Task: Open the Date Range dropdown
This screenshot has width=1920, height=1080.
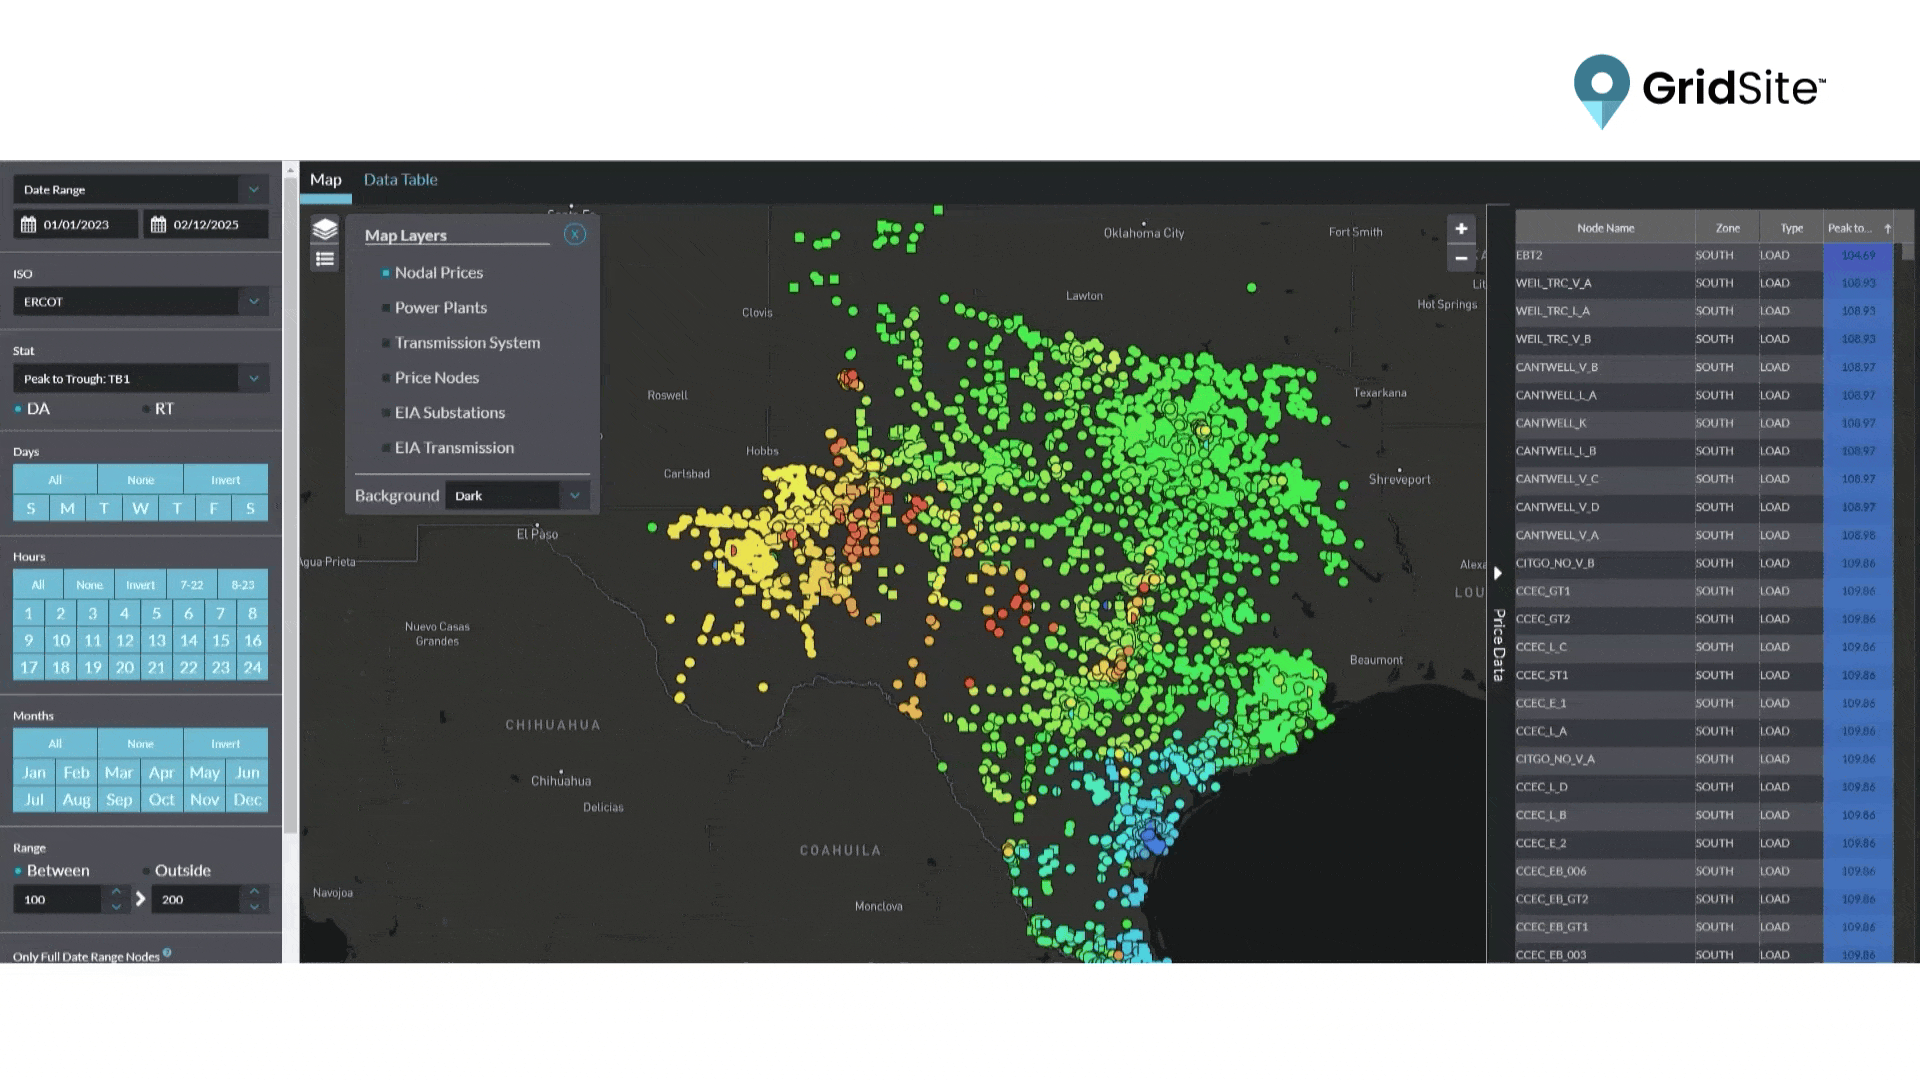Action: (x=141, y=189)
